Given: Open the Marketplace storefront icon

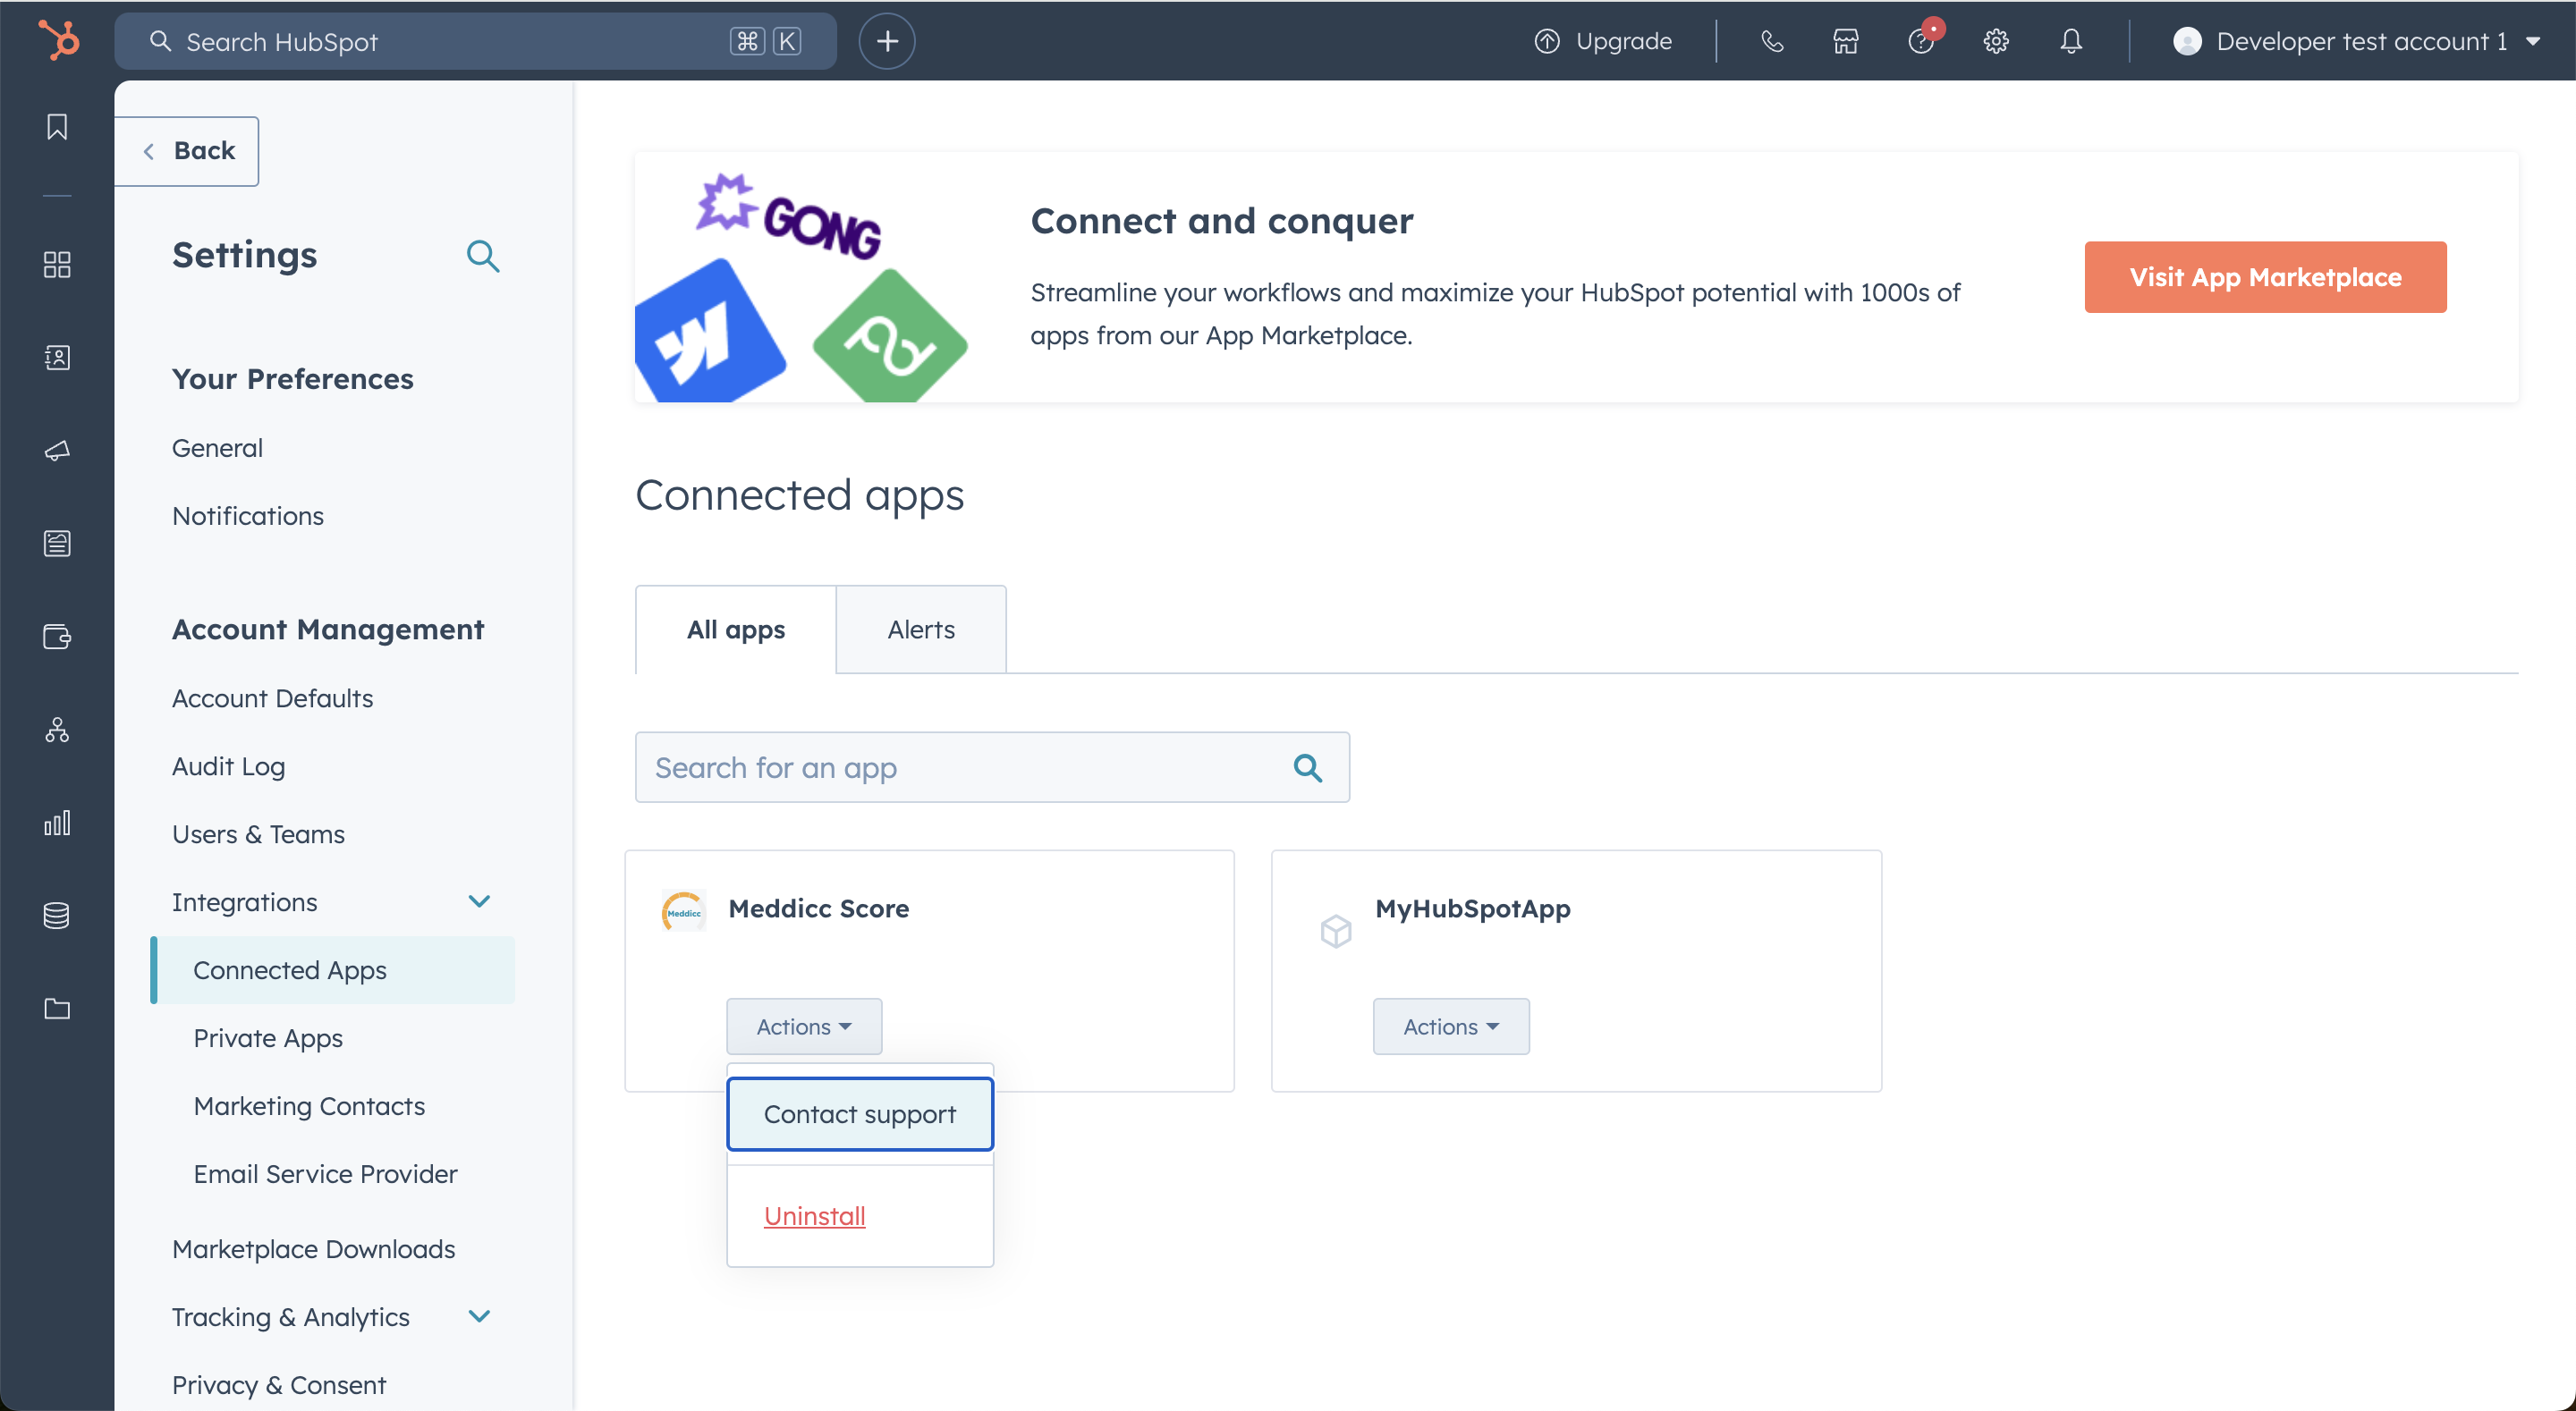Looking at the screenshot, I should [1846, 41].
